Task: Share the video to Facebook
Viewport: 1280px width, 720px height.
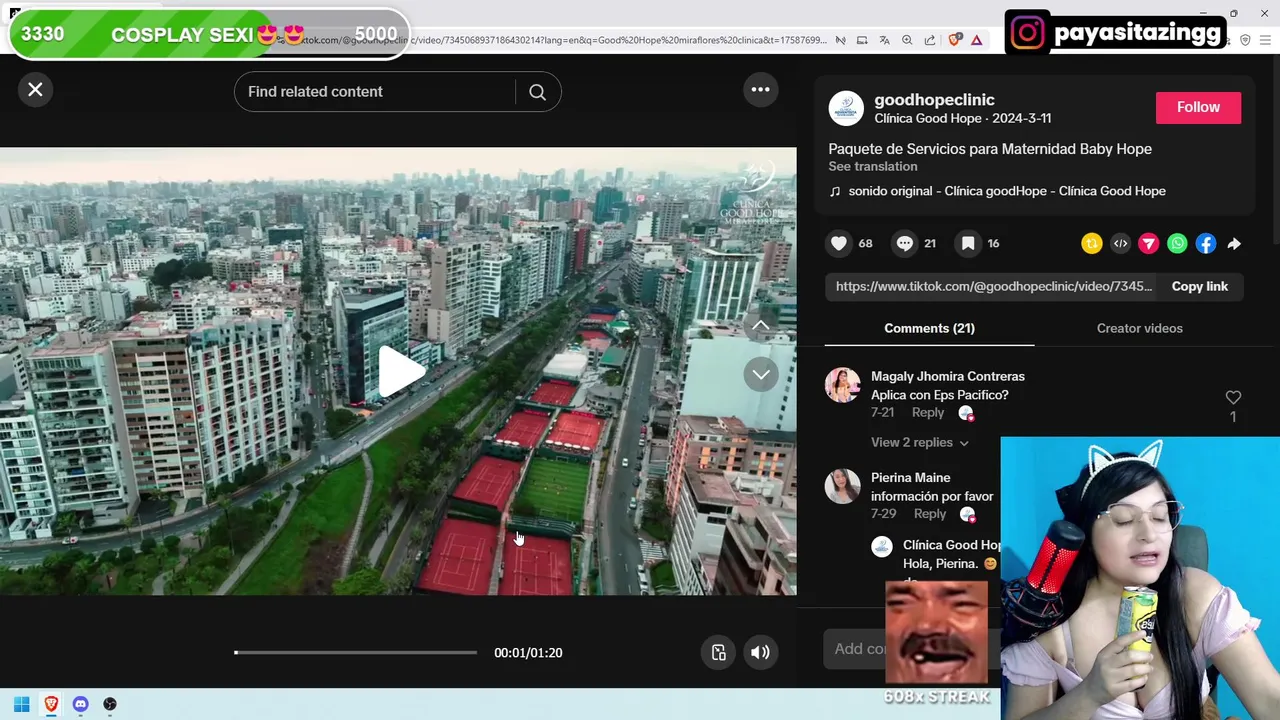Action: (1206, 243)
